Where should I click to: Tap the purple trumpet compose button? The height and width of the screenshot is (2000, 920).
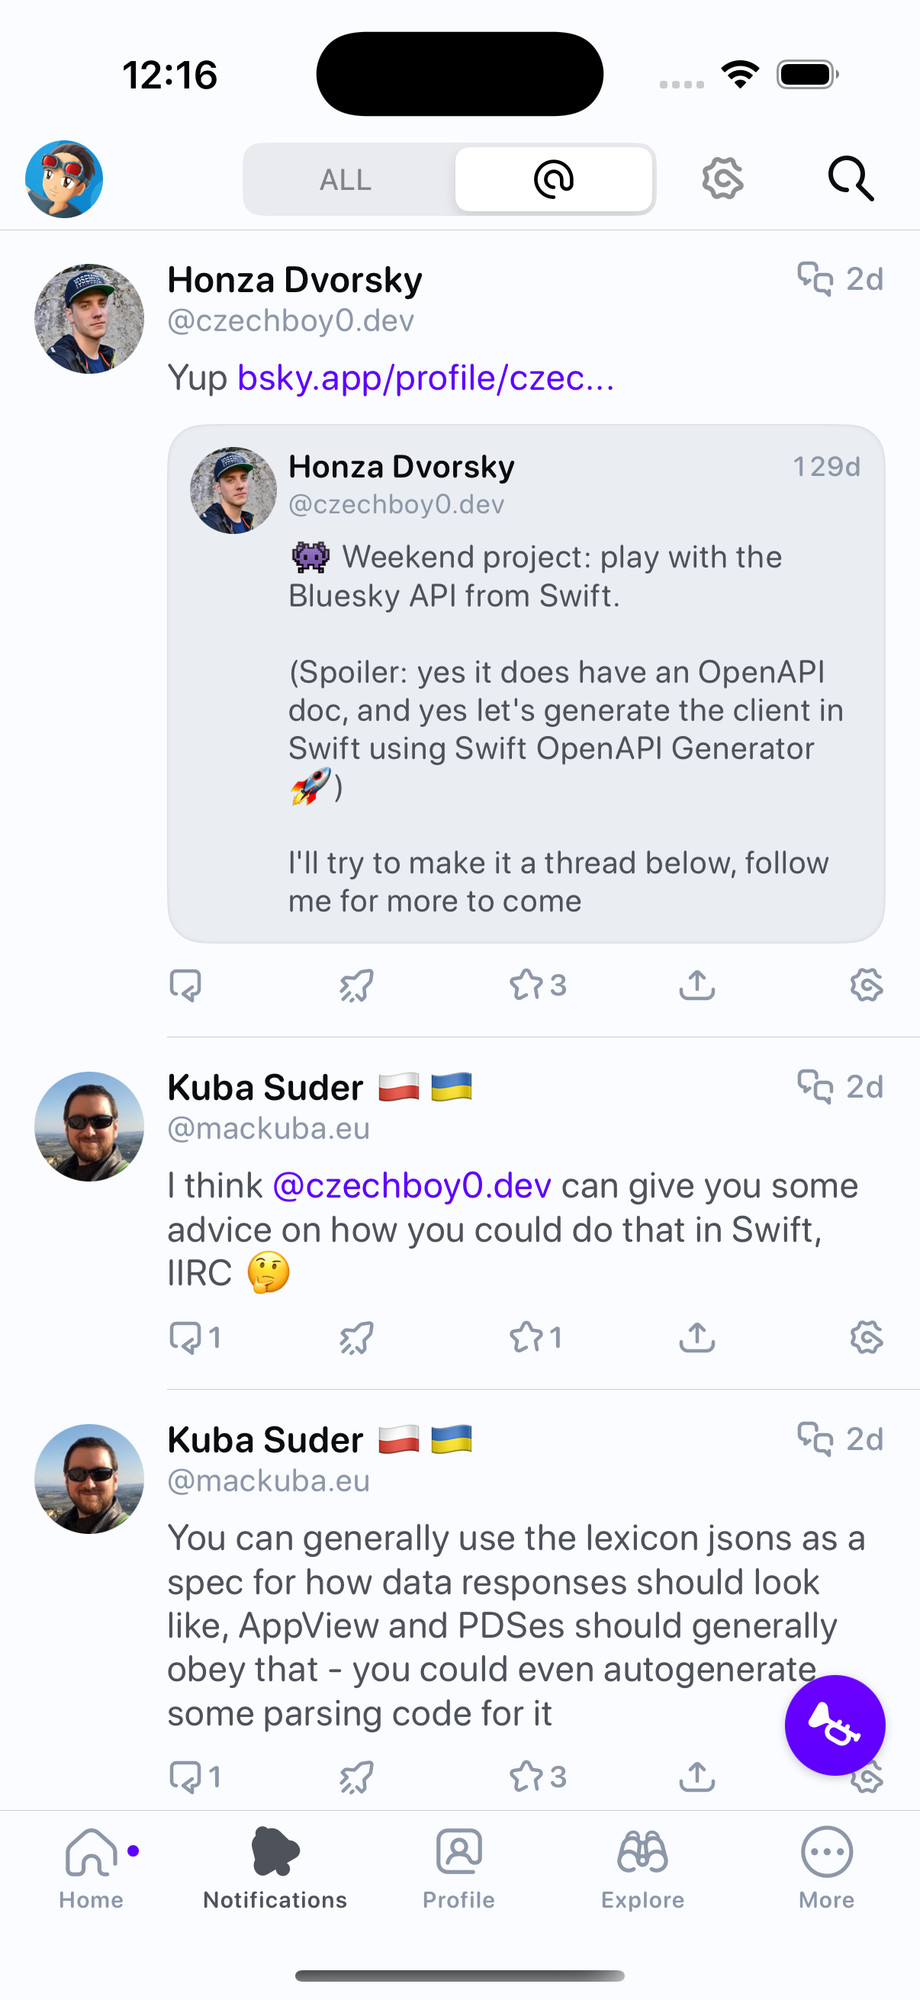click(835, 1725)
